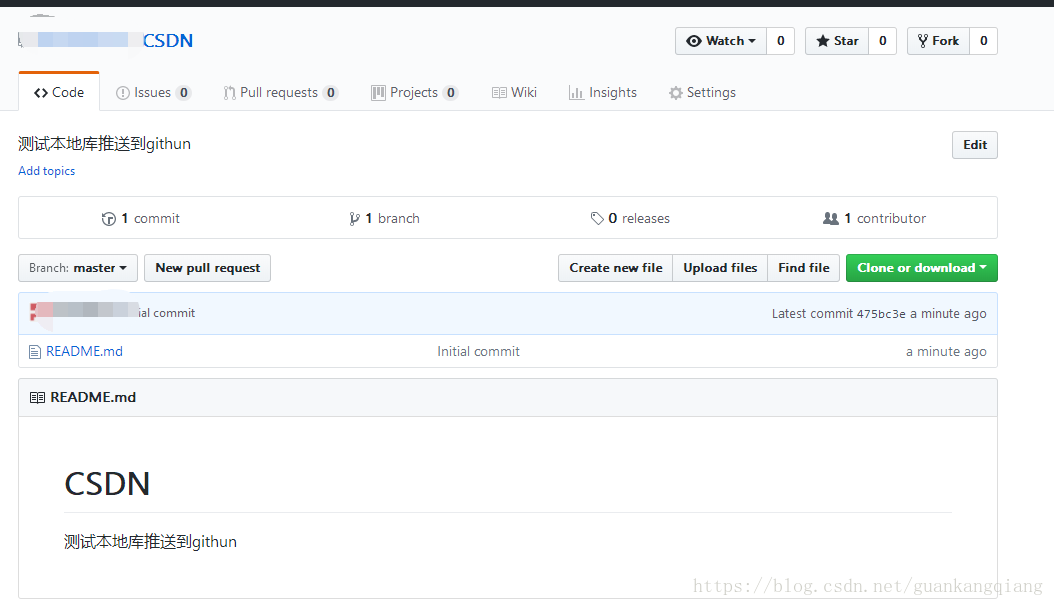The image size is (1054, 606).
Task: Click the people icon beside 1 contributor
Action: 831,218
